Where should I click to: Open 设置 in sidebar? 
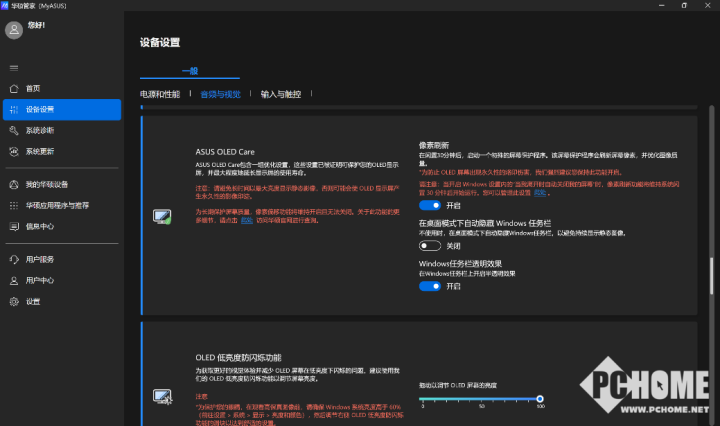point(62,302)
